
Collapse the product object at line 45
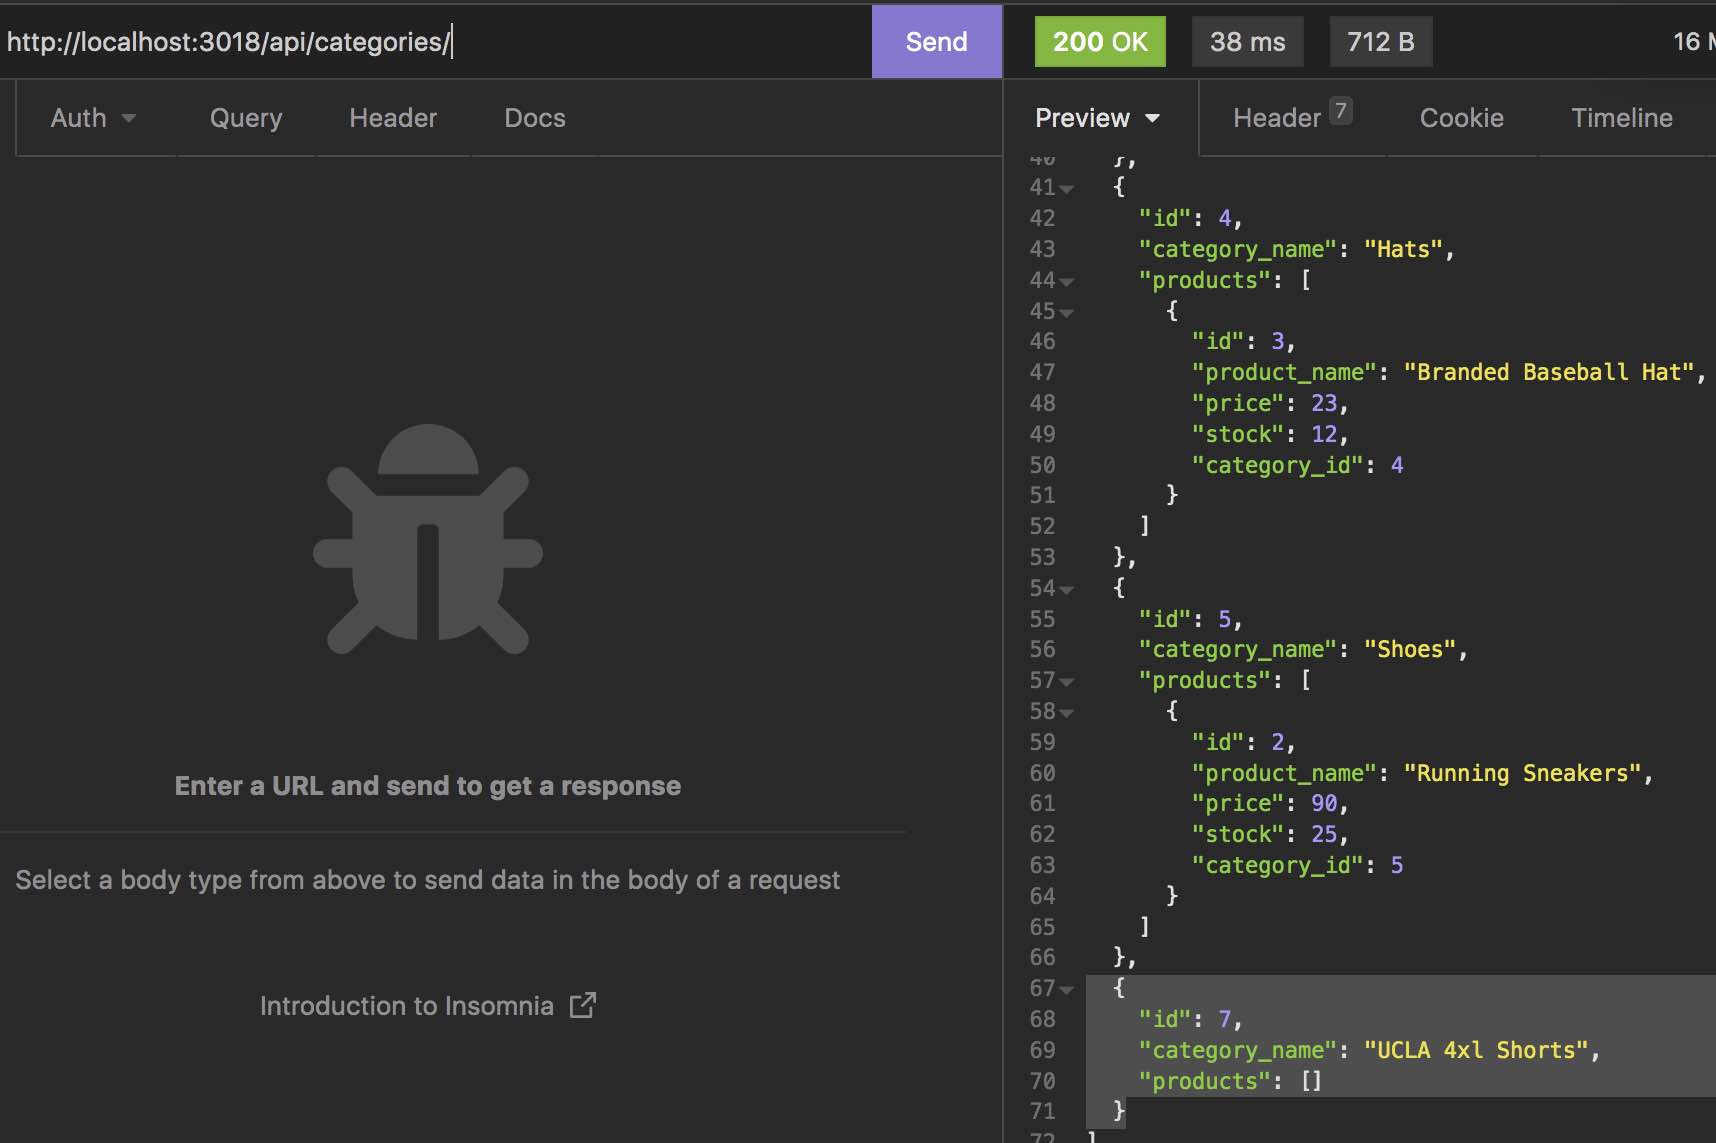(x=1067, y=313)
